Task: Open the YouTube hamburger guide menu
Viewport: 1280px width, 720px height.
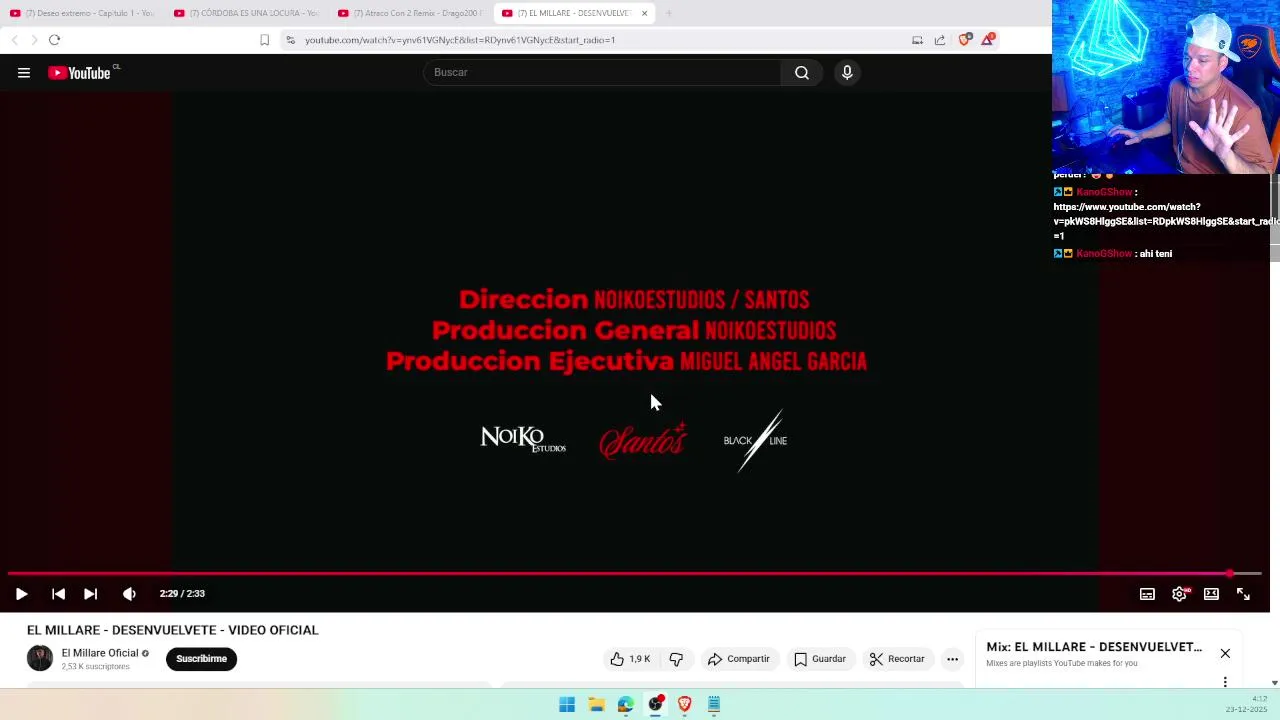Action: coord(24,72)
